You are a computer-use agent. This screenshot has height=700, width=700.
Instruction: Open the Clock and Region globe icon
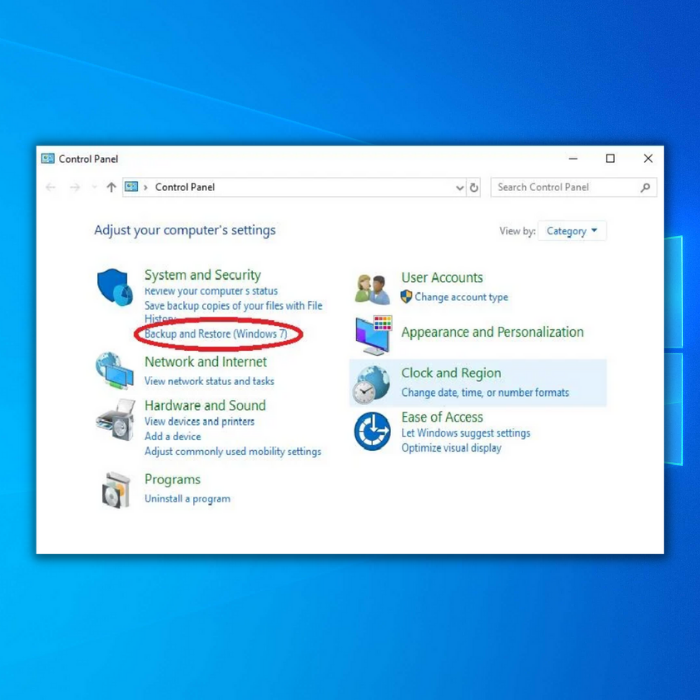[x=371, y=384]
